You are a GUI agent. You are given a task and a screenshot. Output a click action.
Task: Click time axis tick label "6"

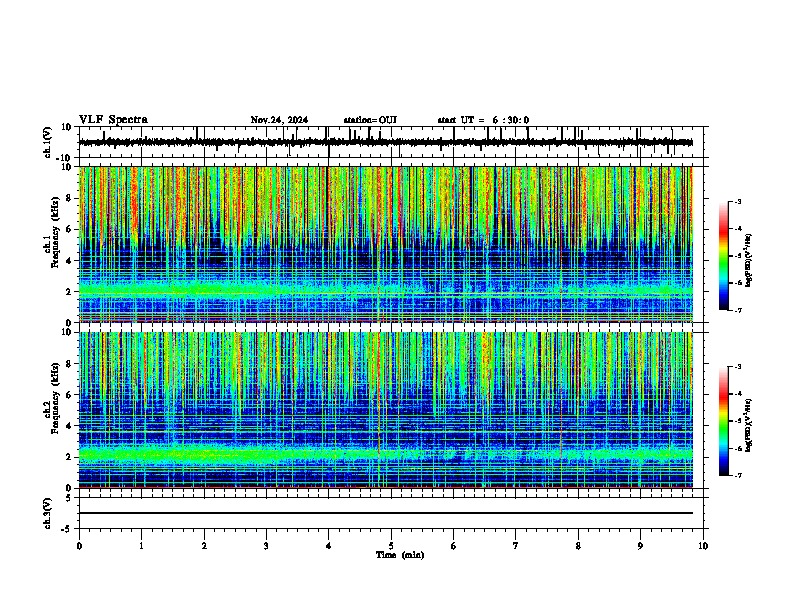453,546
